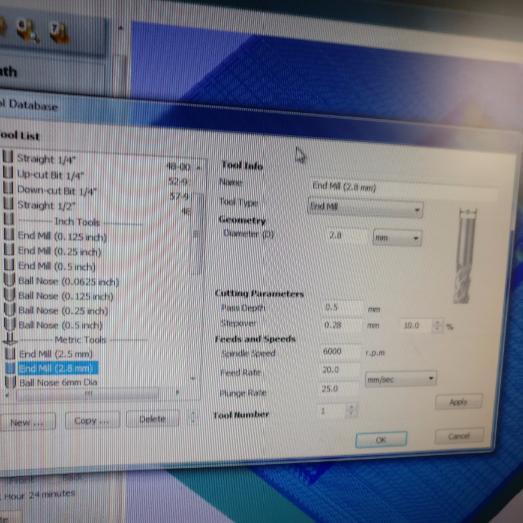Screen dimensions: 523x523
Task: Click icon beside Down-cut Bit 1/4"
Action: pyautogui.click(x=8, y=188)
